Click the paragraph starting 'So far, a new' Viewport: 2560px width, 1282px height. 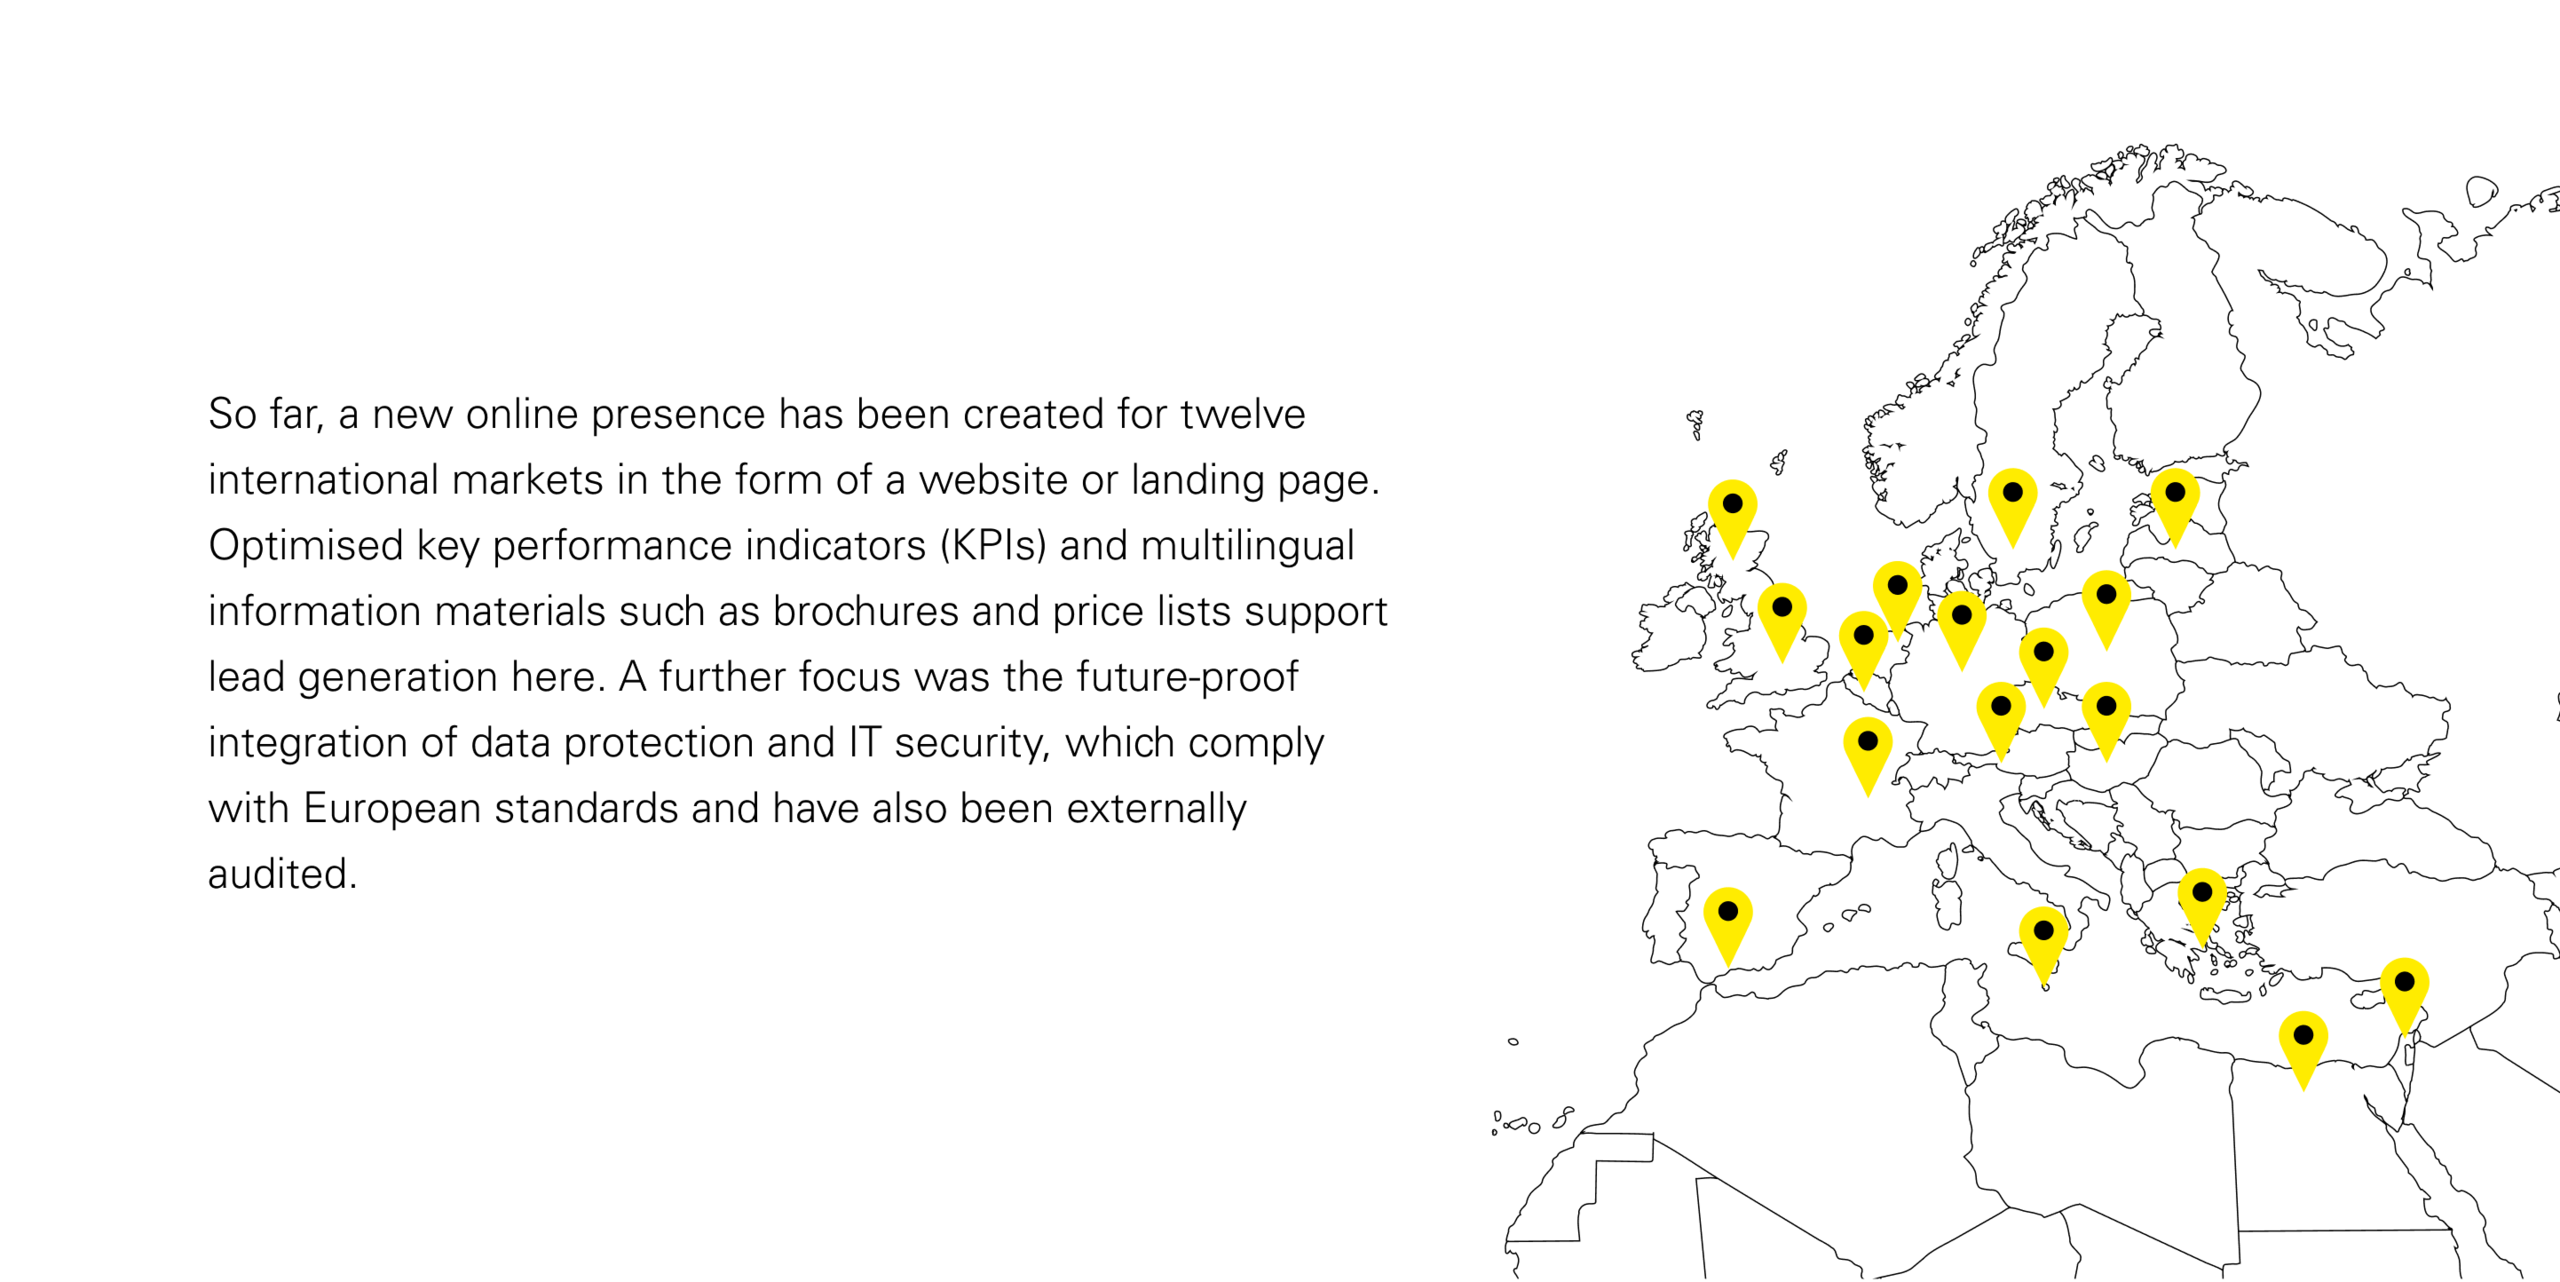point(798,644)
